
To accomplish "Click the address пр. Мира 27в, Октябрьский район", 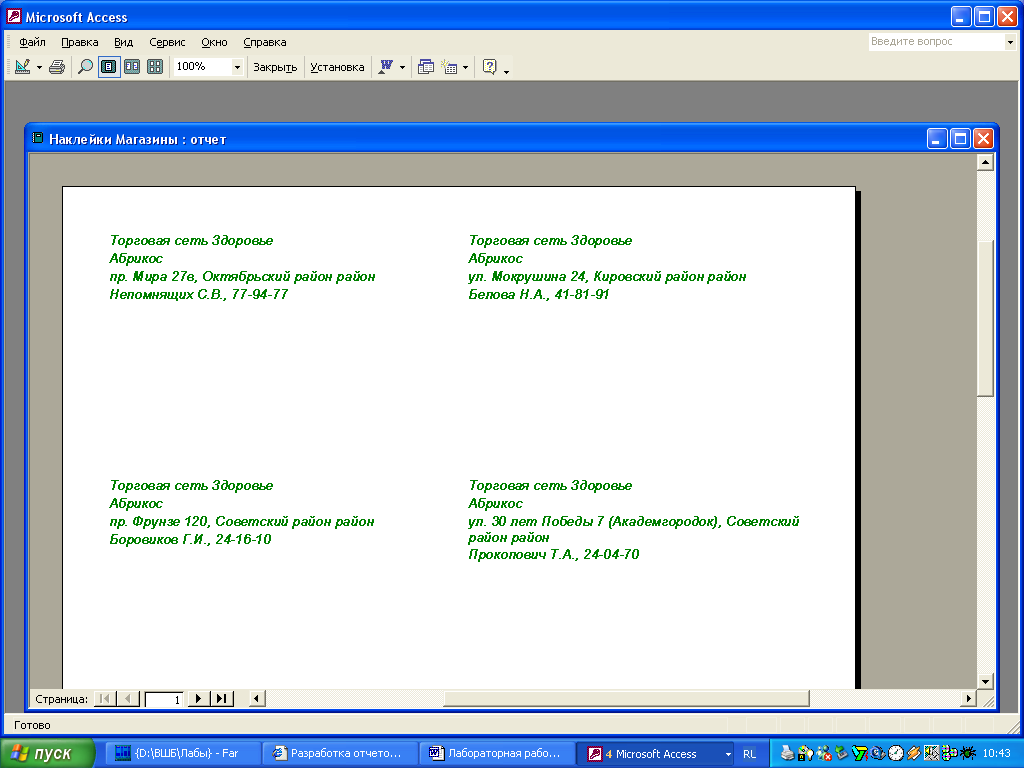I will point(222,277).
